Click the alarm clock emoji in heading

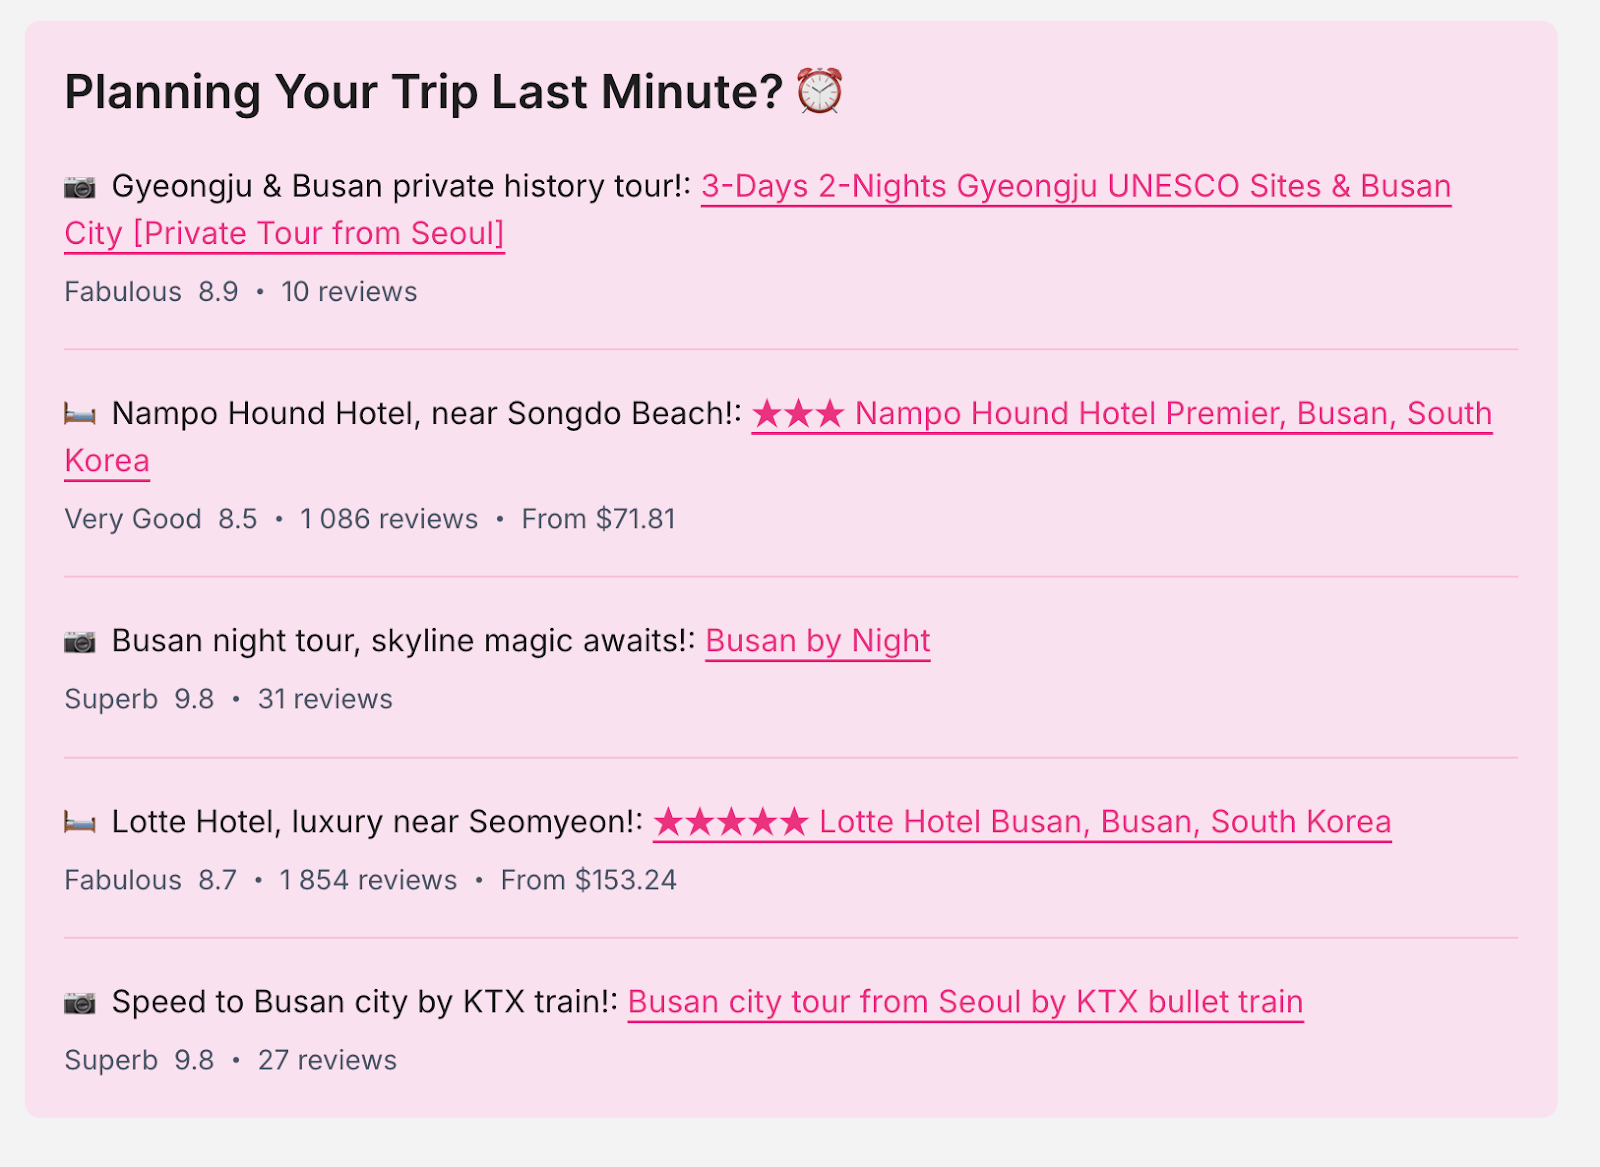pos(819,92)
